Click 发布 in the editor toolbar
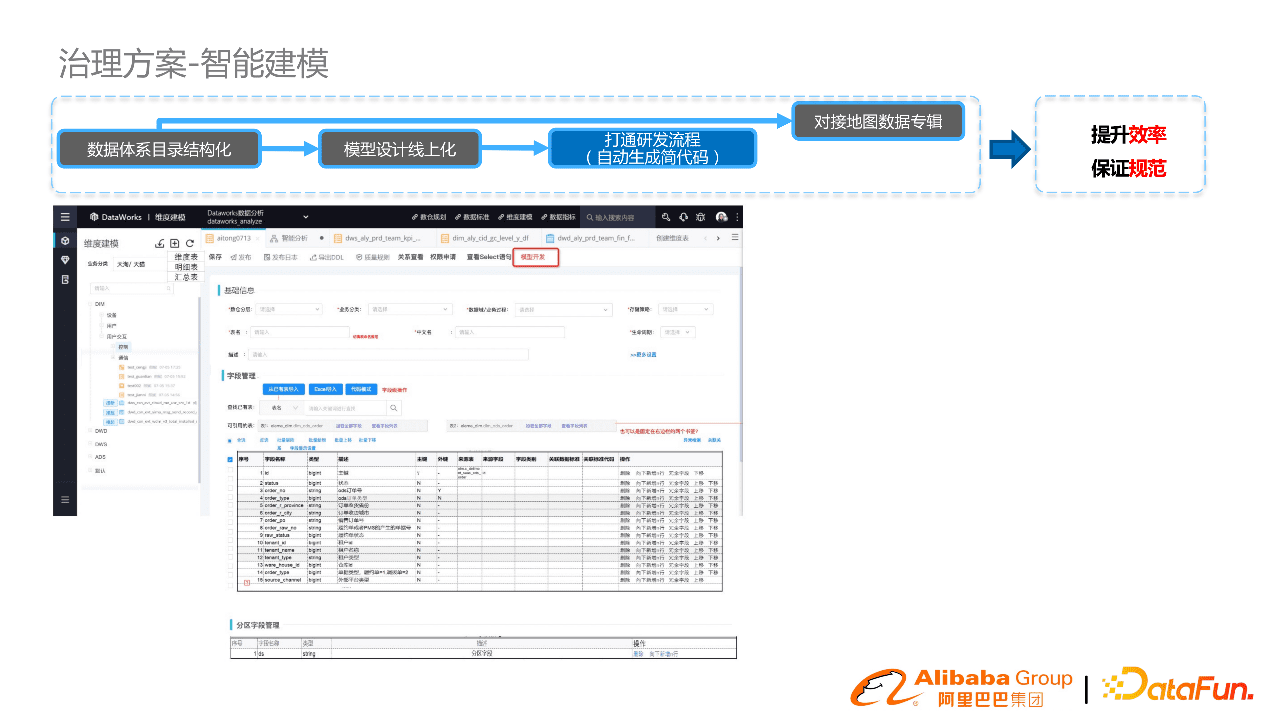 (x=241, y=257)
